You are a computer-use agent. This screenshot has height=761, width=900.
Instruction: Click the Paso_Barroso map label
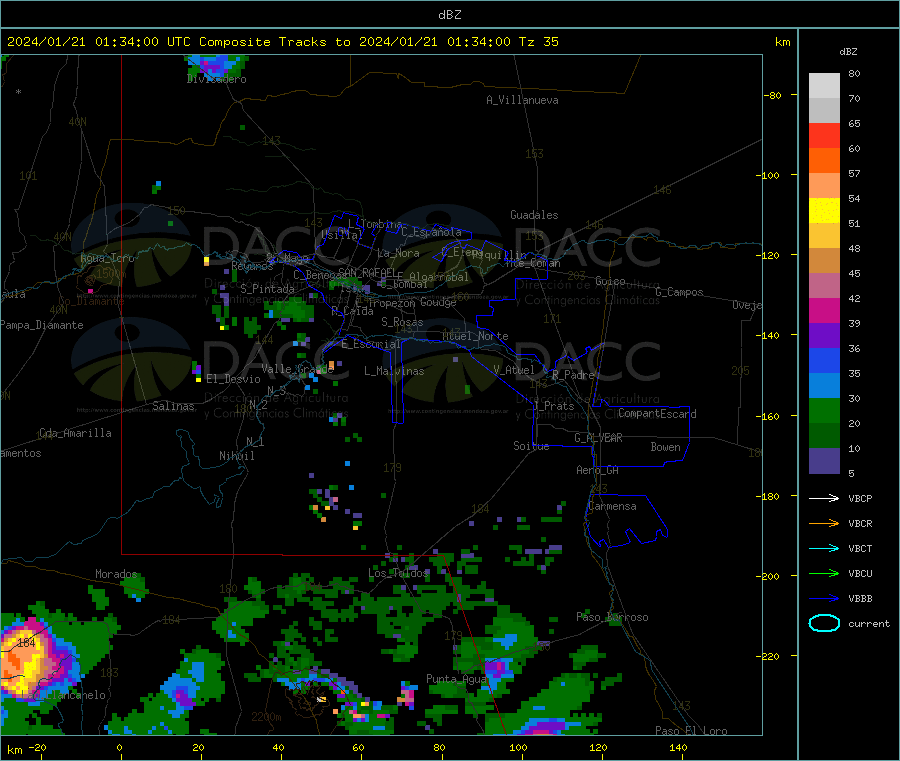[612, 617]
